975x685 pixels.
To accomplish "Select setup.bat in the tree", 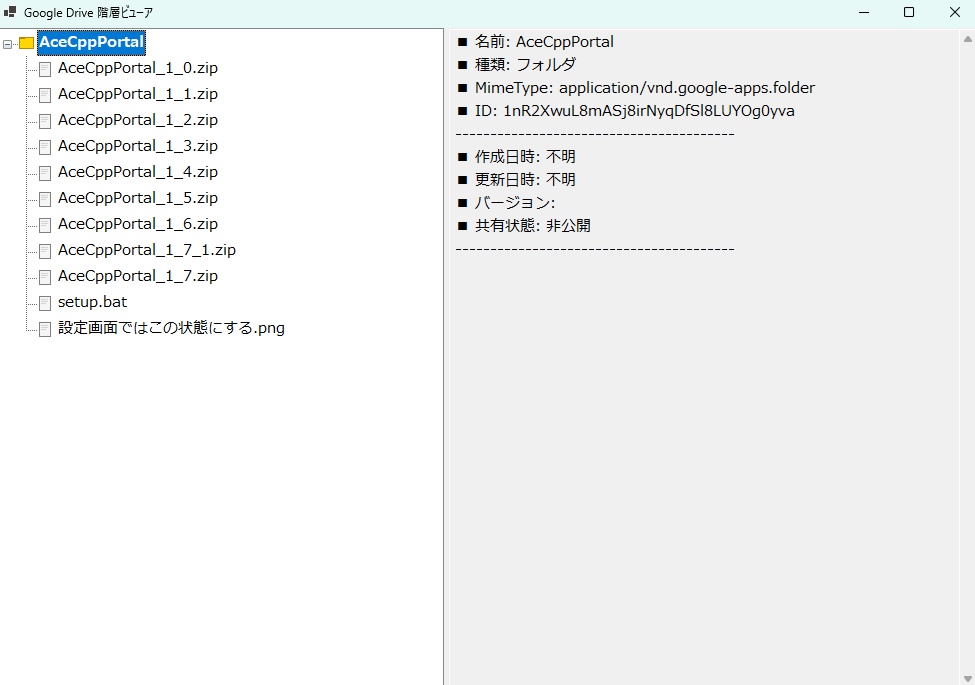I will coord(92,303).
